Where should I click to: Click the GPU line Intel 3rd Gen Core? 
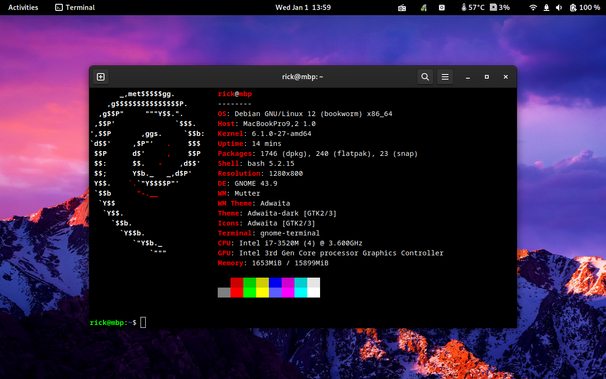click(330, 253)
